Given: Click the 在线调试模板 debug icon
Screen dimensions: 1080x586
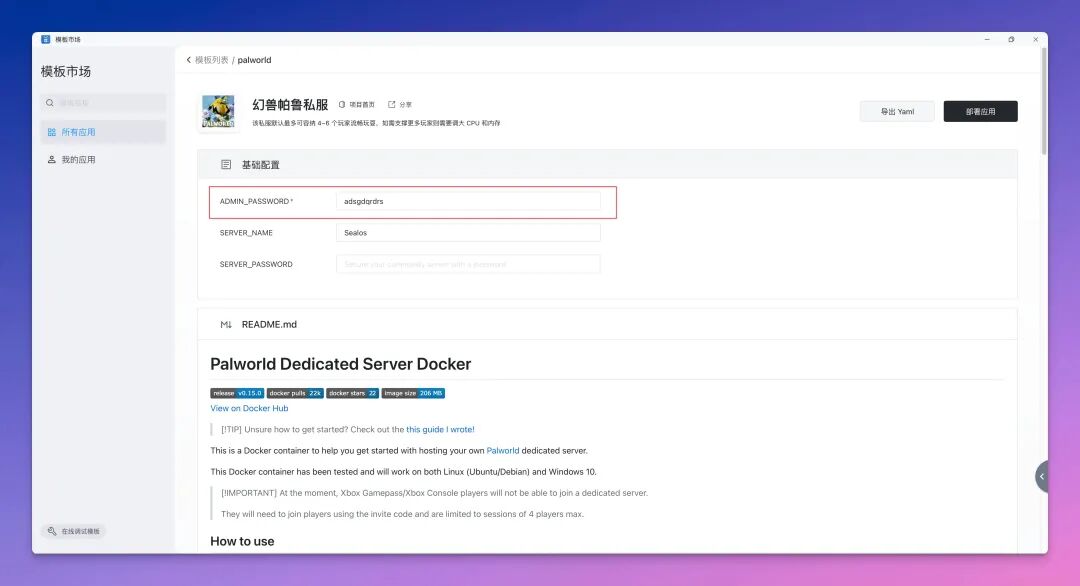Looking at the screenshot, I should click(52, 531).
